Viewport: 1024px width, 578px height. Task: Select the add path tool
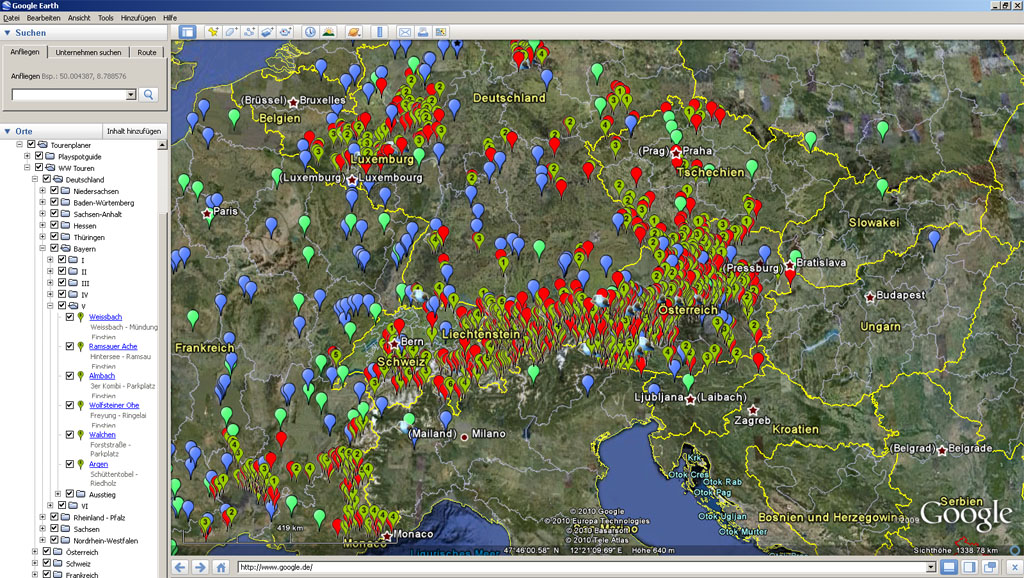(x=249, y=32)
